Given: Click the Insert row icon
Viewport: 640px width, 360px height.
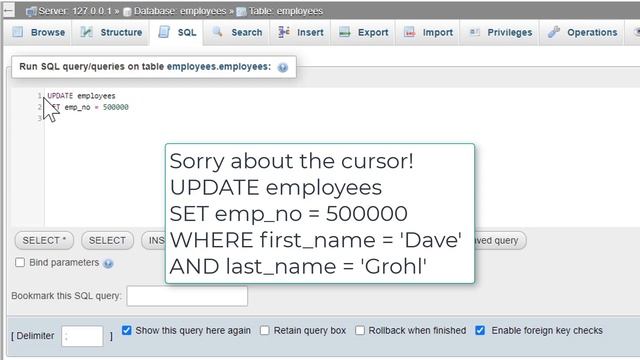Looking at the screenshot, I should click(x=284, y=32).
